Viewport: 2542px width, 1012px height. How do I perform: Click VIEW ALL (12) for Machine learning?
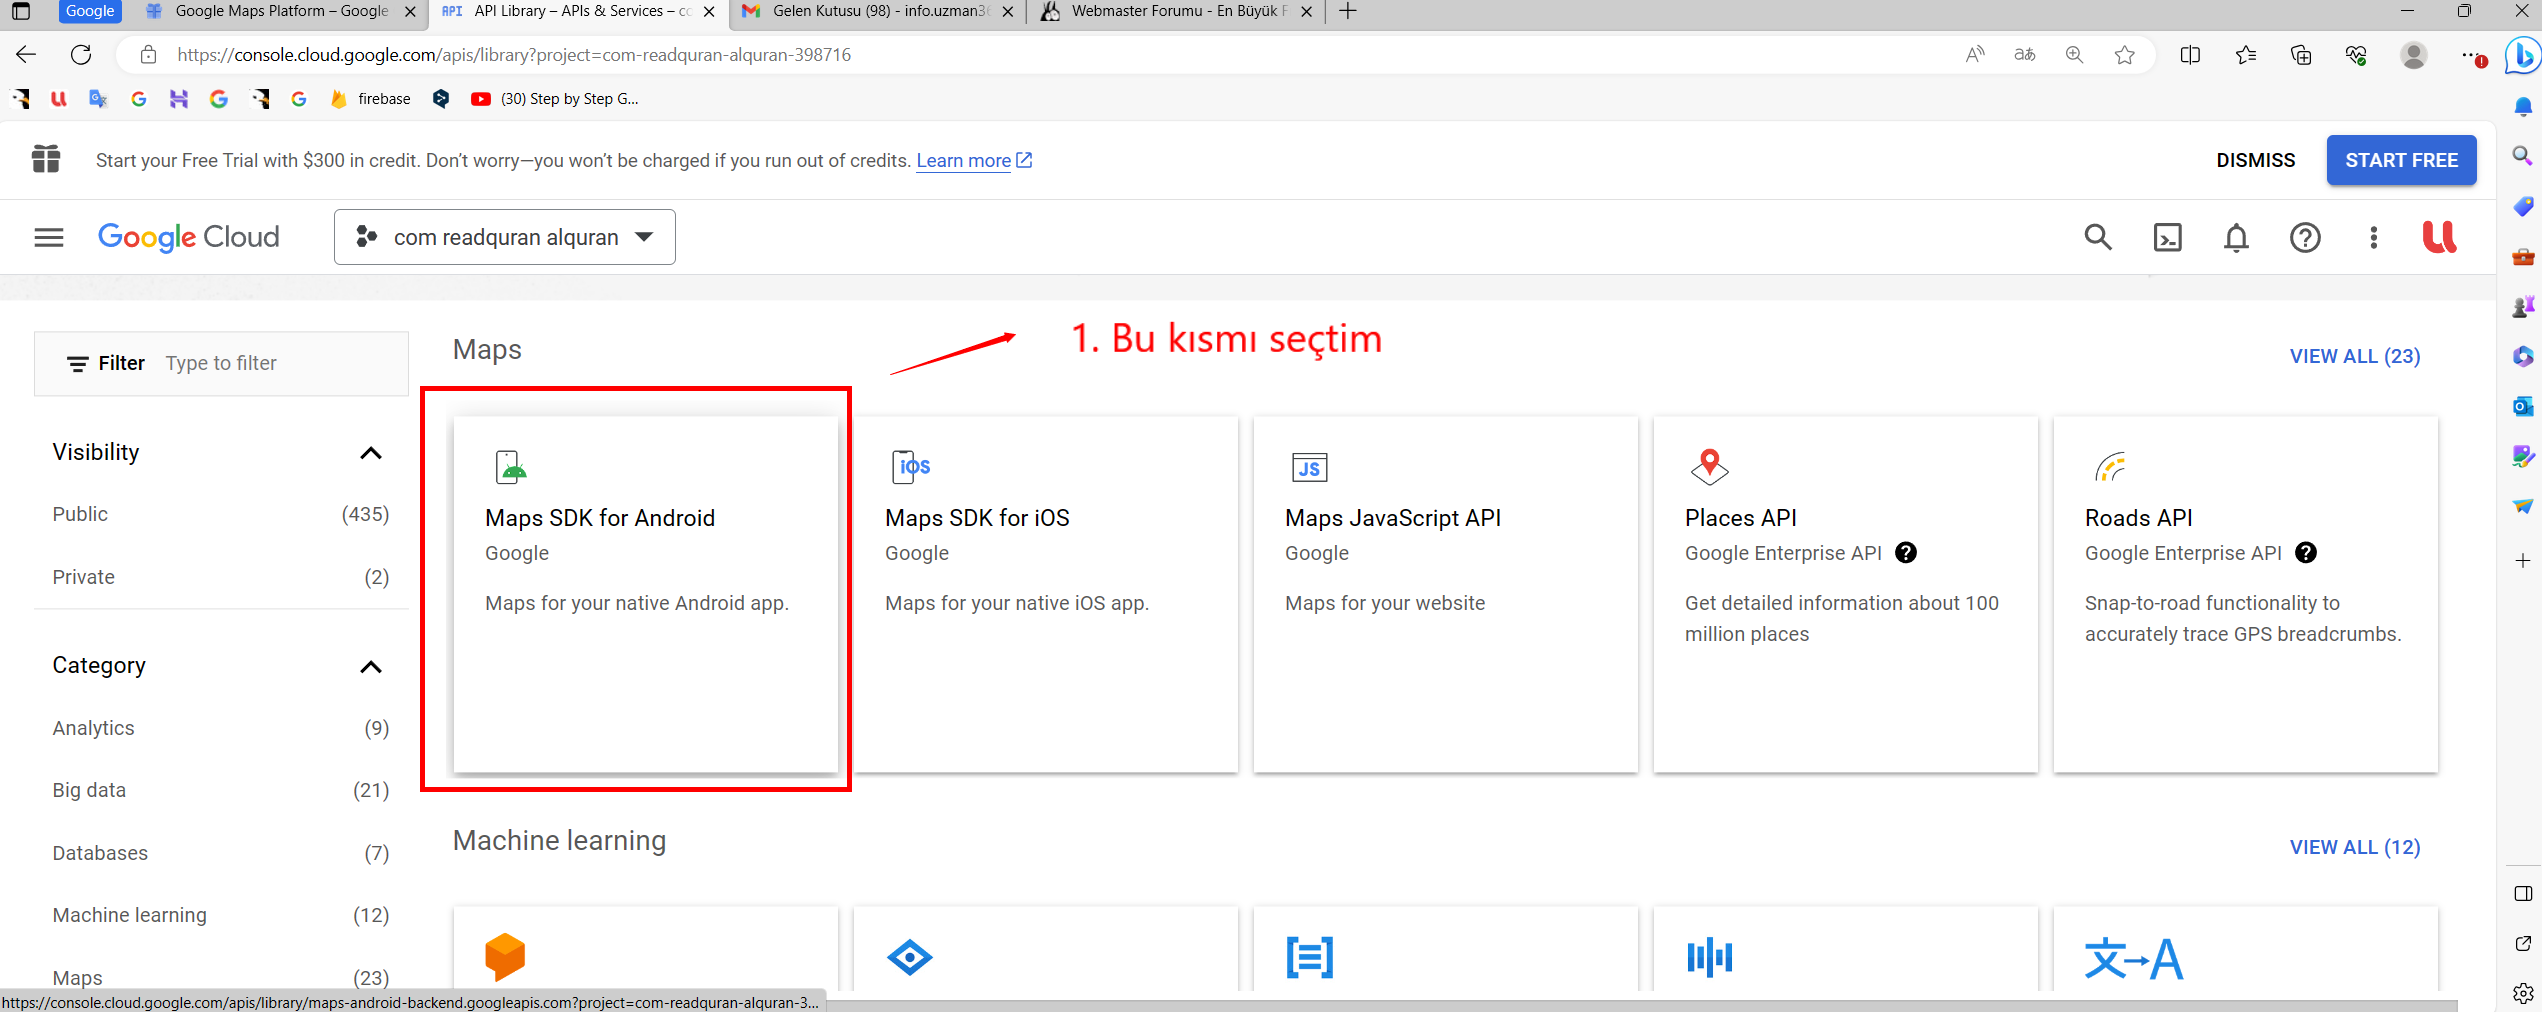[2354, 847]
